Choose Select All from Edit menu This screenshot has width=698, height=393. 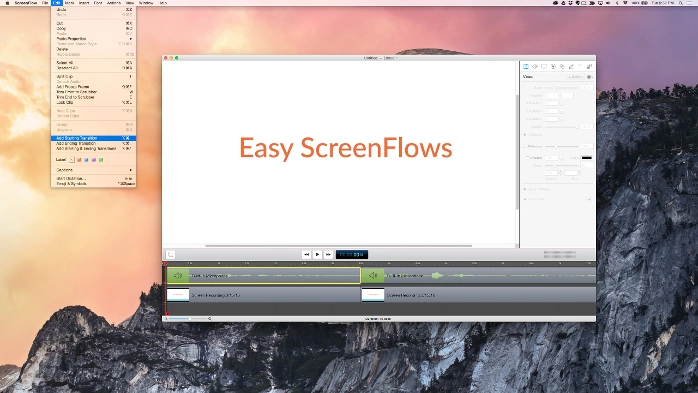[93, 63]
